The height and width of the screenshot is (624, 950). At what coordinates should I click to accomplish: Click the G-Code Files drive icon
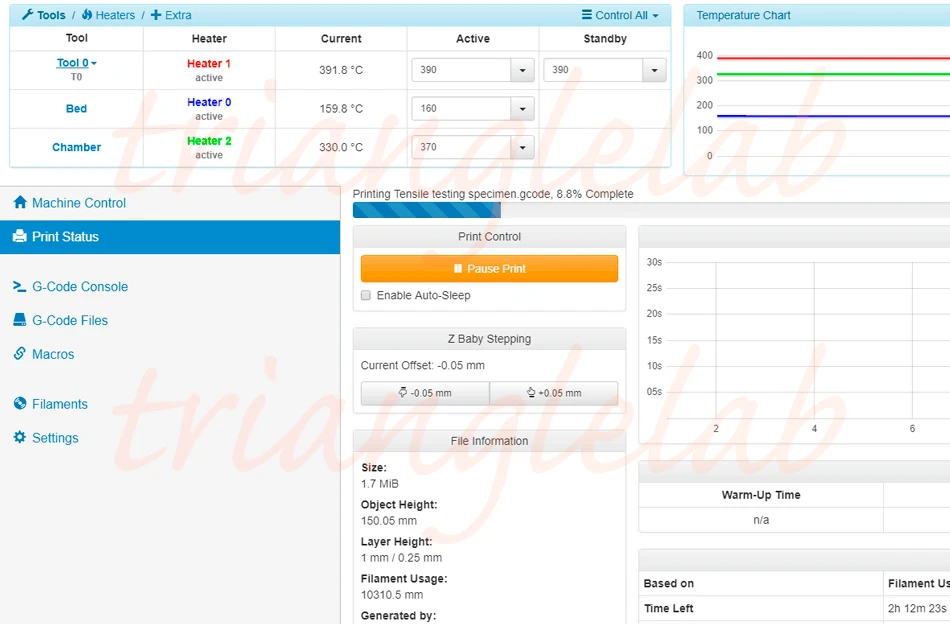pos(20,320)
